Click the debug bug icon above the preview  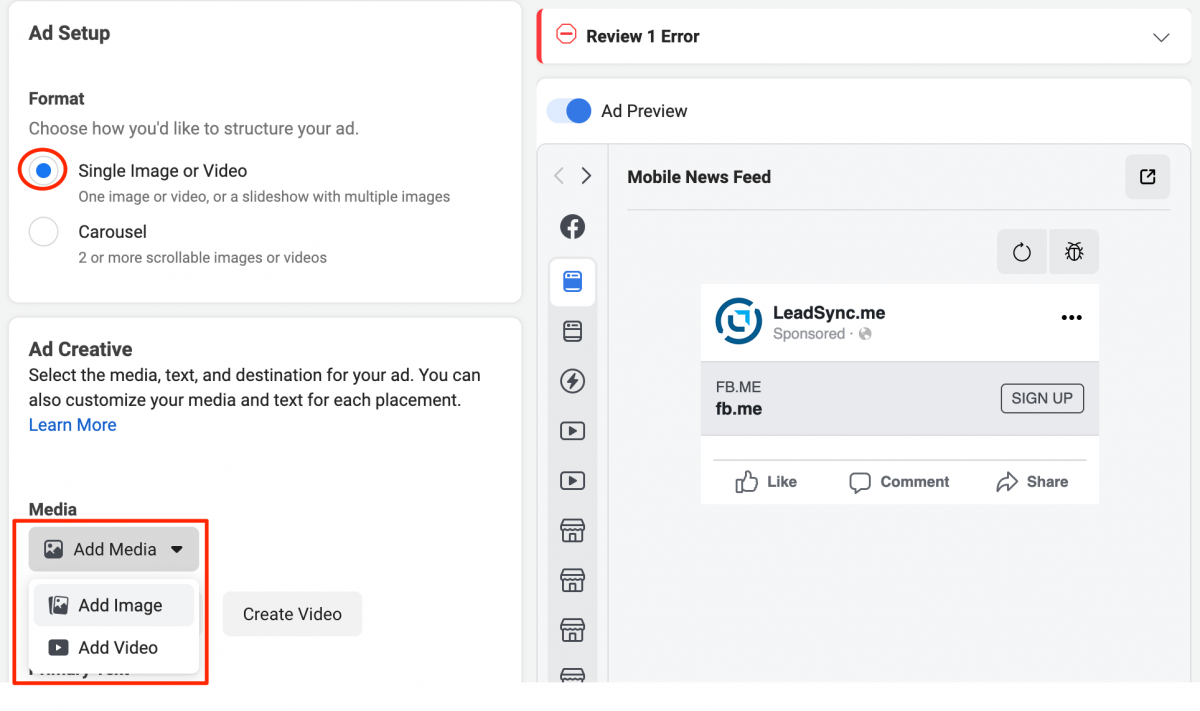pyautogui.click(x=1074, y=251)
